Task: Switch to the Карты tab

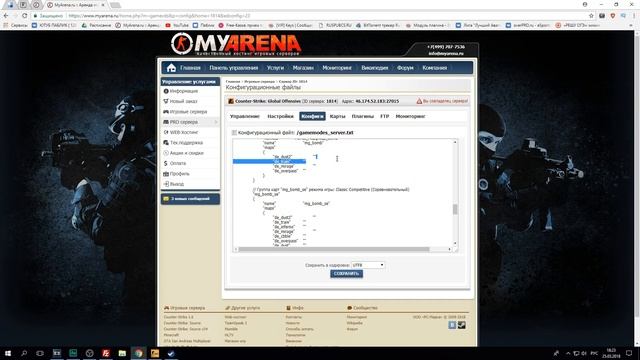Action: pyautogui.click(x=337, y=116)
